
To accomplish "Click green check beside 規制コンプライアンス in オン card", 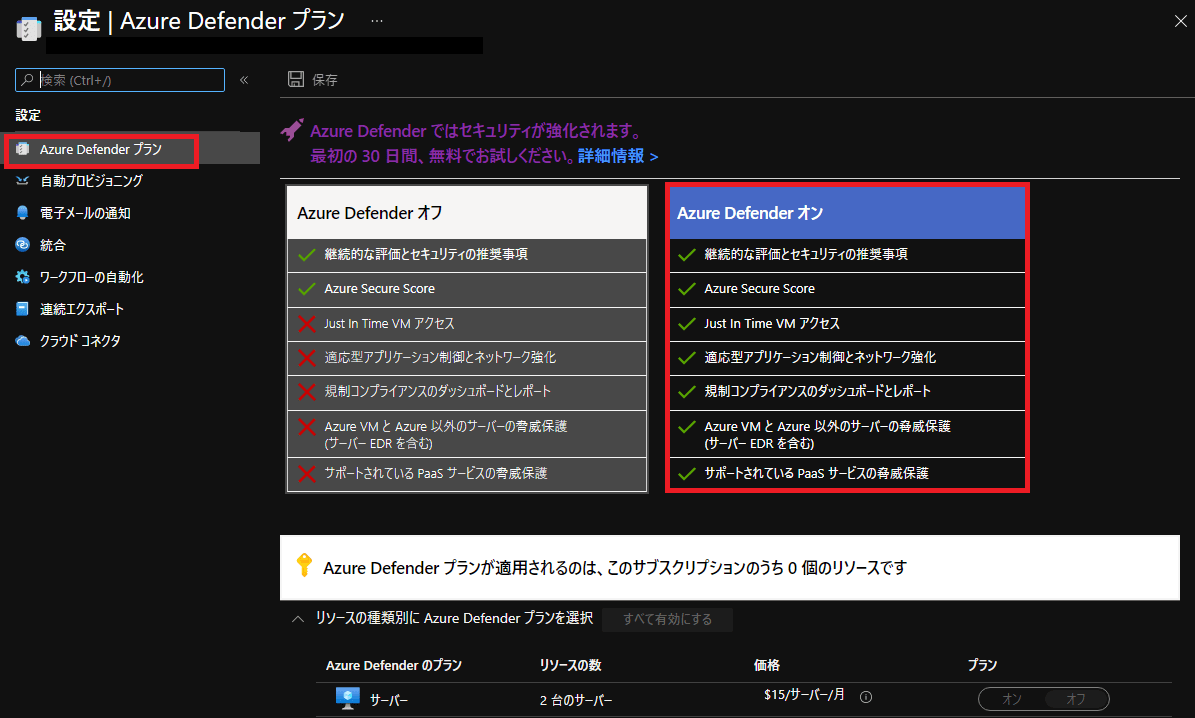I will [x=687, y=392].
